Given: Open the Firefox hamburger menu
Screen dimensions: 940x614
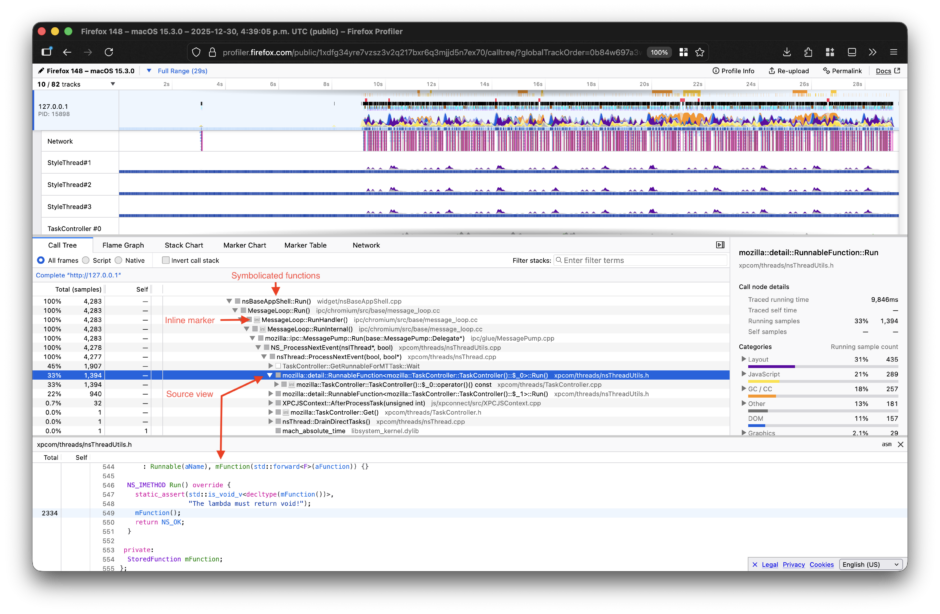Looking at the screenshot, I should point(893,52).
